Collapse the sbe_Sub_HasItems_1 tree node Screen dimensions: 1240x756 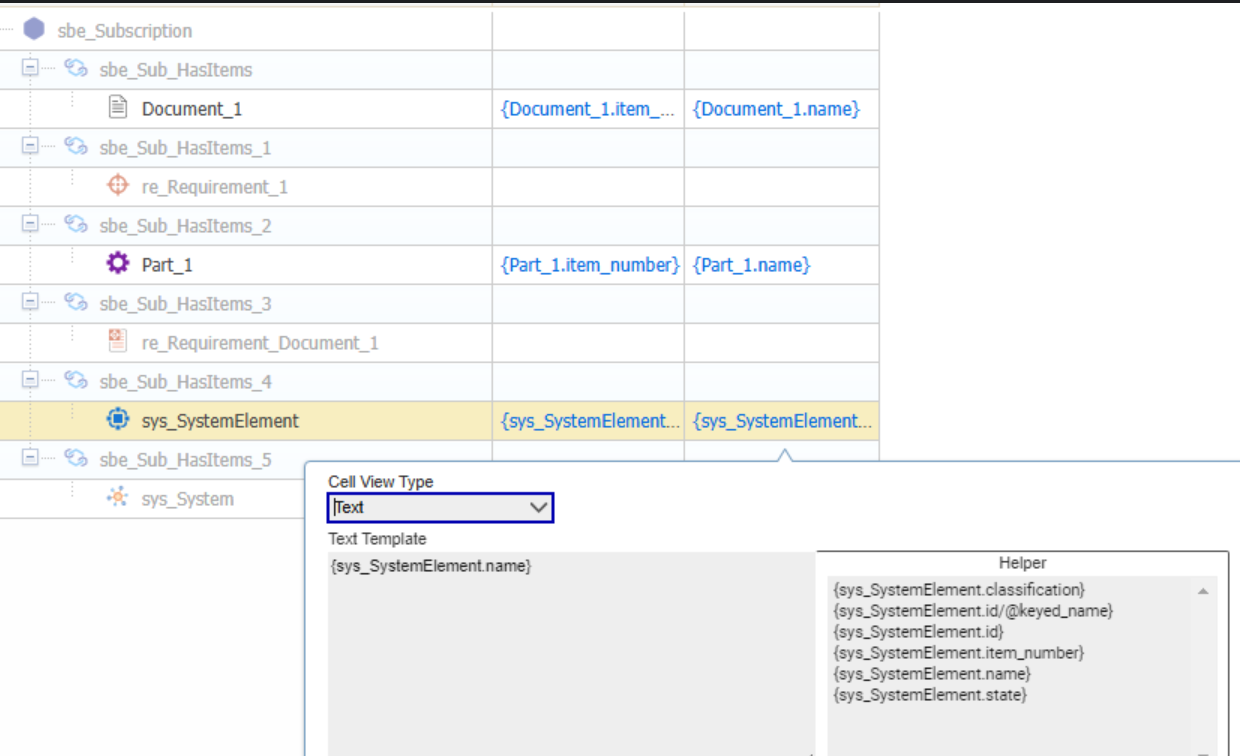tap(31, 147)
